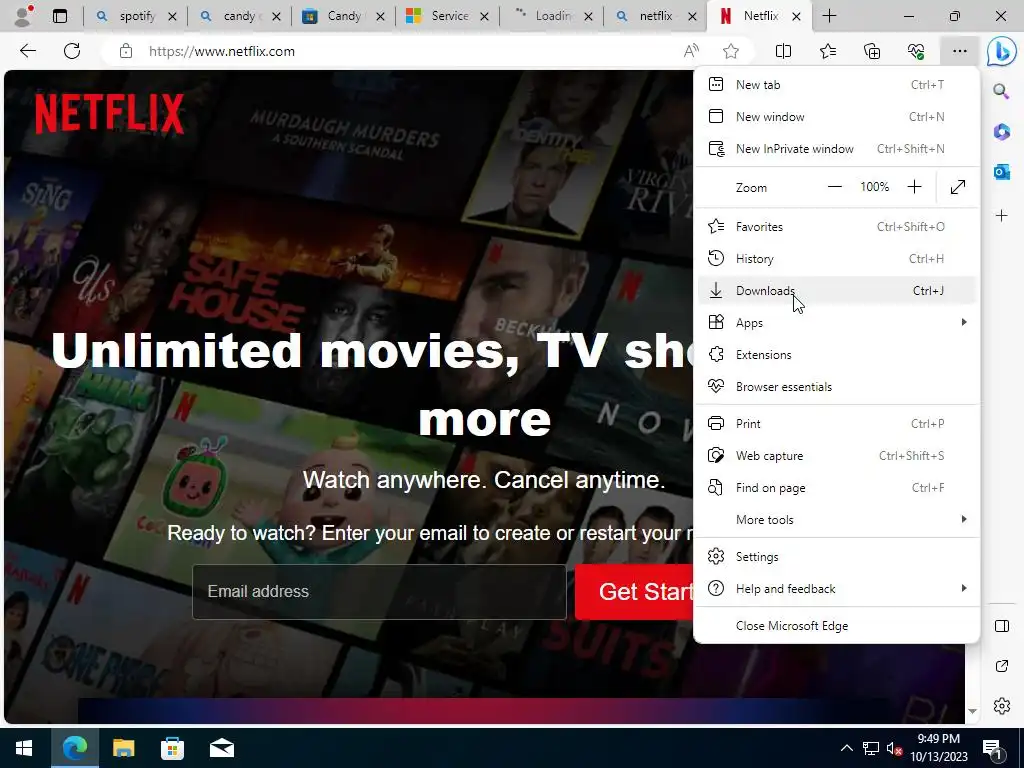The height and width of the screenshot is (768, 1024).
Task: Toggle the sidebar hide/show panel icon
Action: 1001,626
